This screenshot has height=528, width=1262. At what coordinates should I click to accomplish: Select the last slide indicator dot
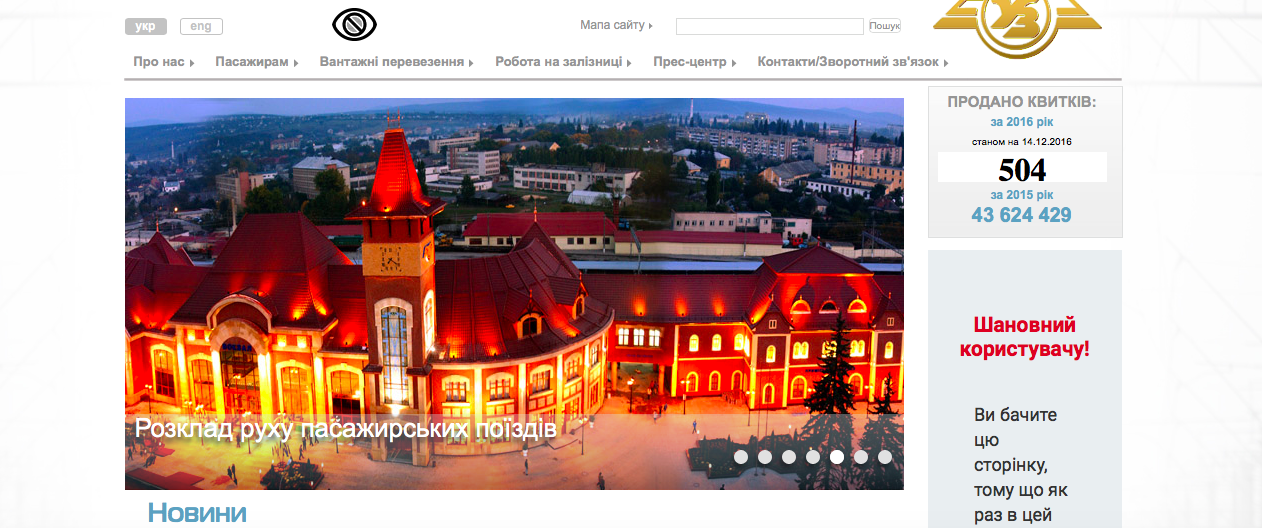point(885,457)
